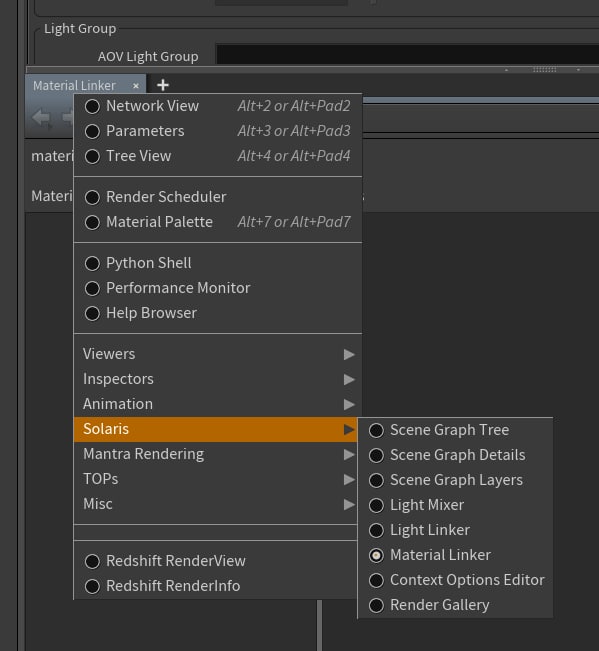Viewport: 599px width, 651px height.
Task: Select the Material Linker tab
Action: pos(74,86)
